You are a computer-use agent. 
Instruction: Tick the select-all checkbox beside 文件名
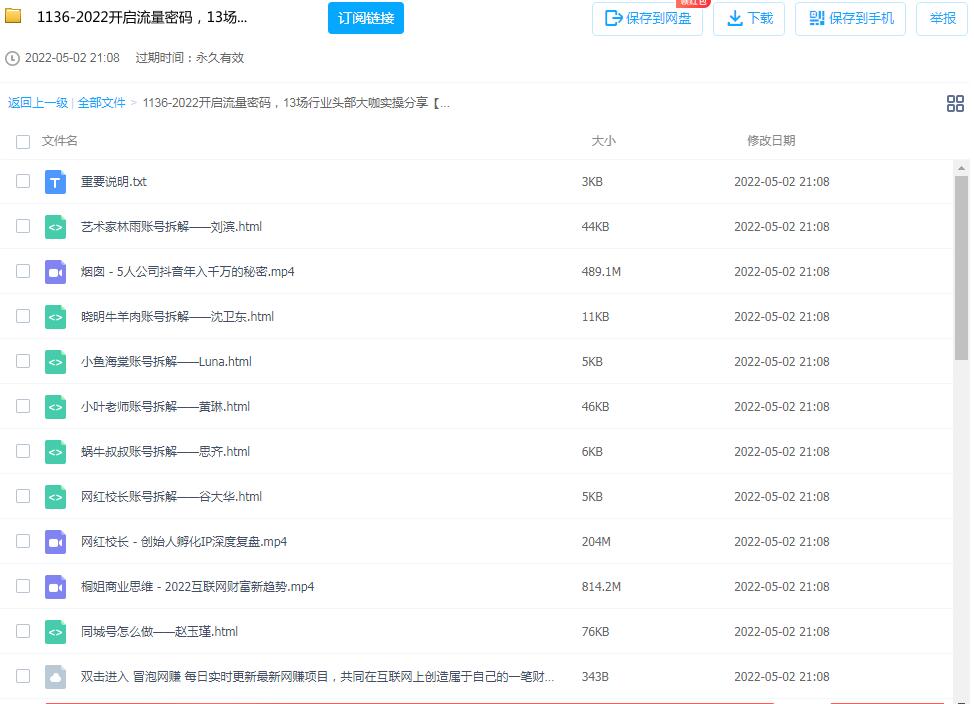click(x=23, y=142)
